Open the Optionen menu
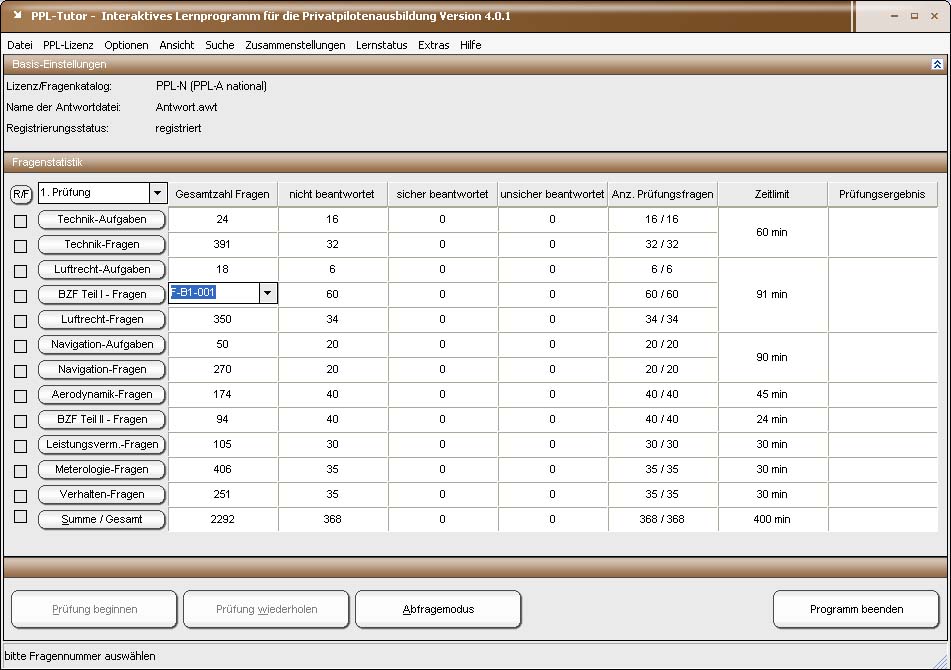 click(x=126, y=45)
